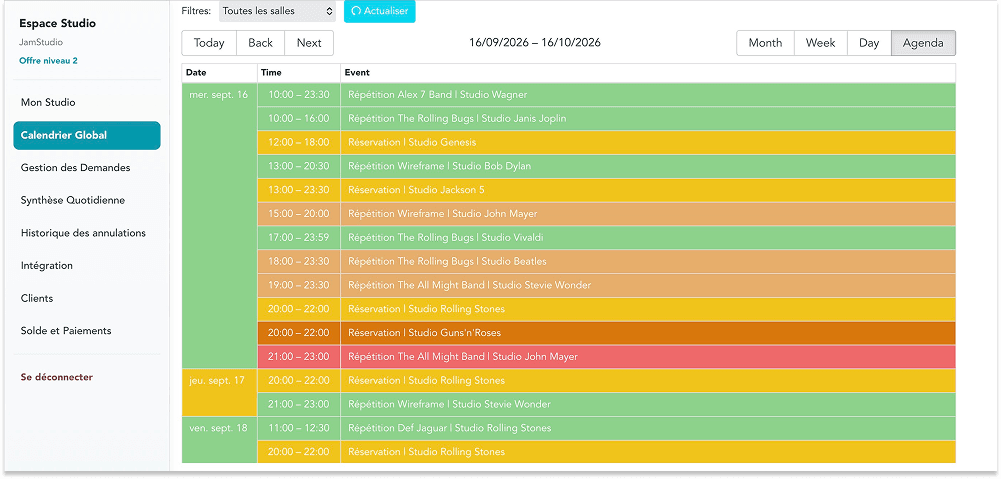Click the Se déconnecter link

pyautogui.click(x=56, y=377)
